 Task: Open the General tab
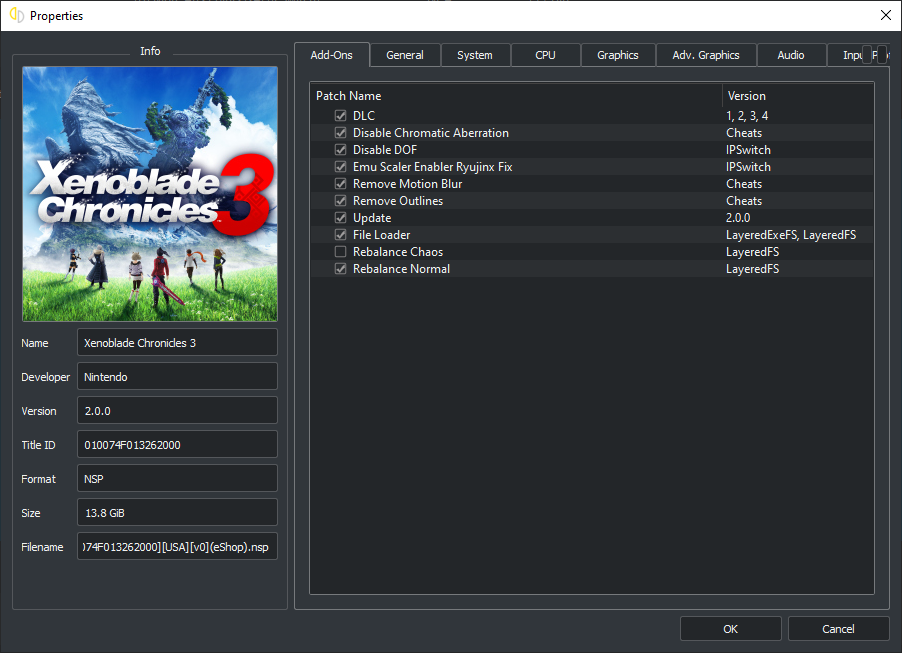405,55
